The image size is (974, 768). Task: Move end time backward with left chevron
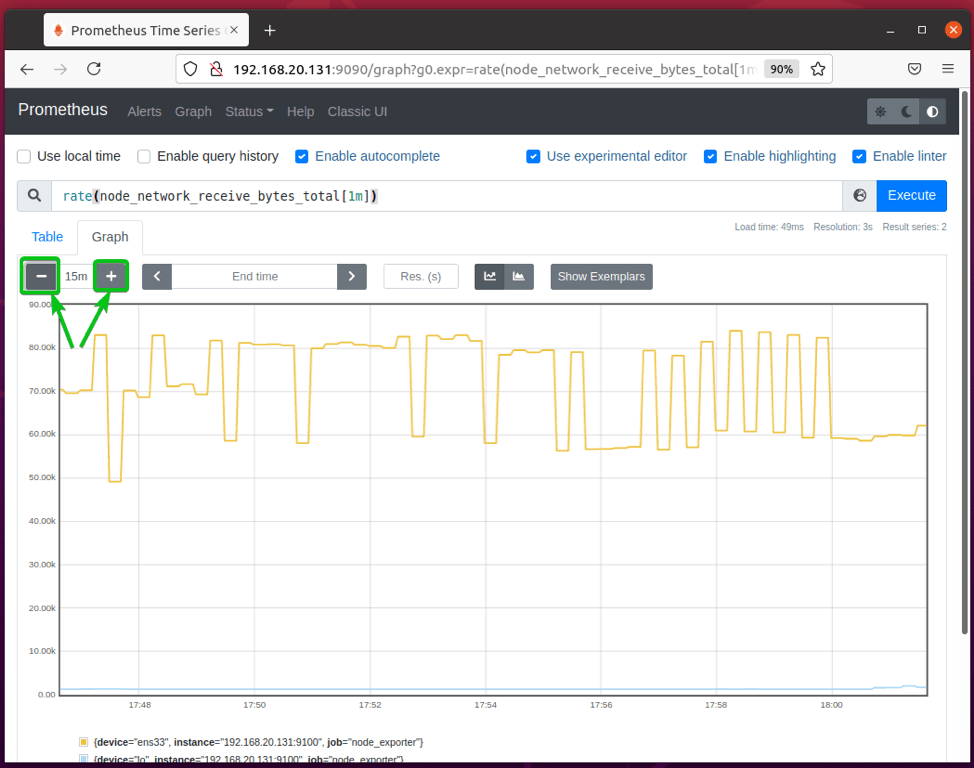click(x=157, y=277)
